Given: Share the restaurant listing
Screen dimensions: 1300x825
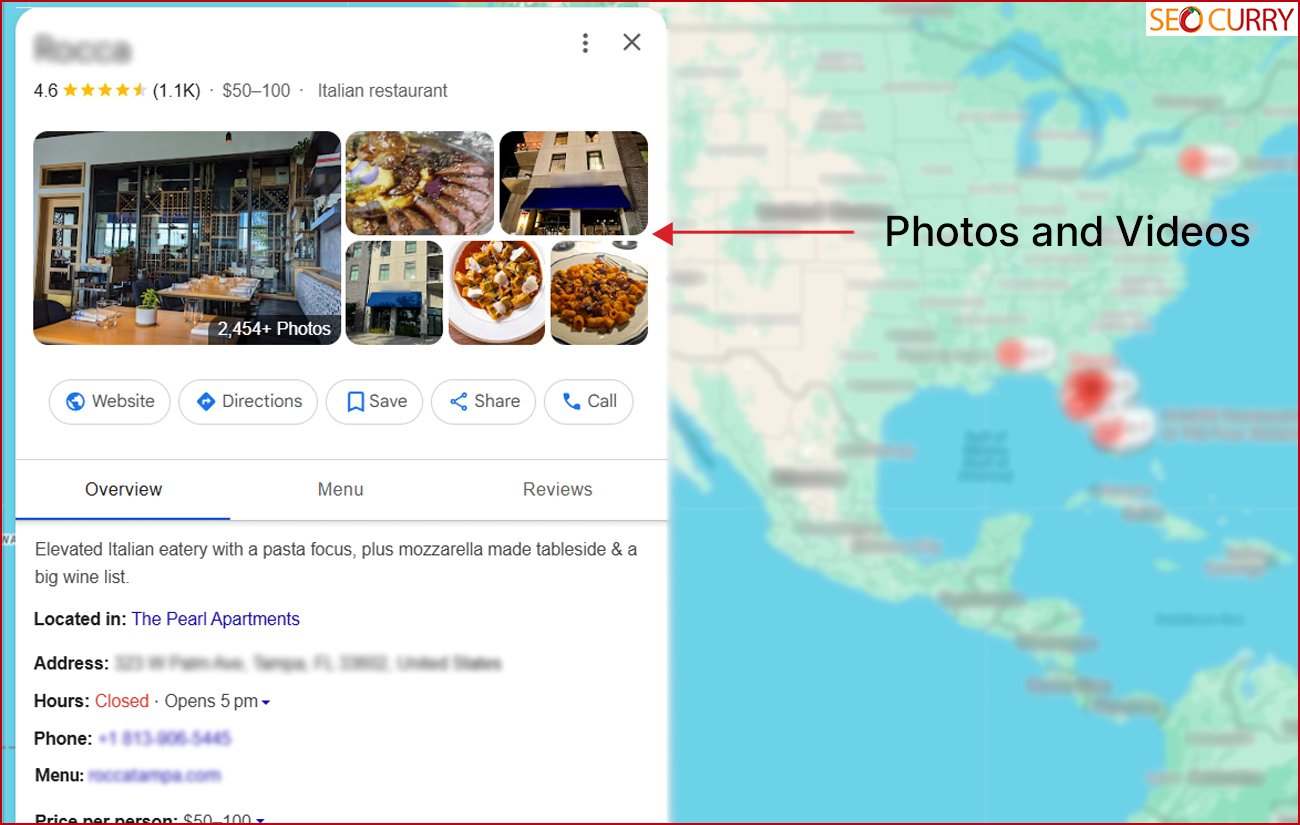Looking at the screenshot, I should pyautogui.click(x=484, y=401).
